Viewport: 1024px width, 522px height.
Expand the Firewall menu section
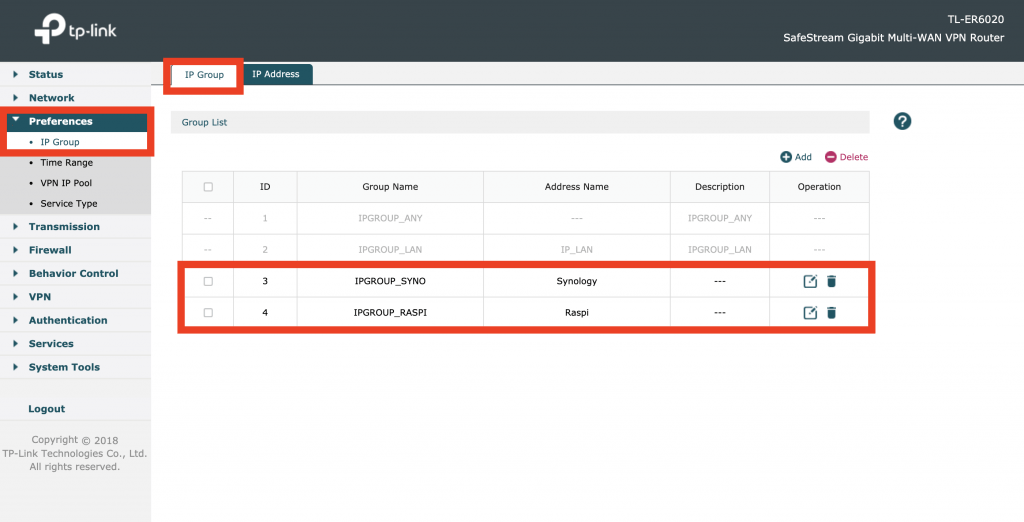tap(49, 250)
